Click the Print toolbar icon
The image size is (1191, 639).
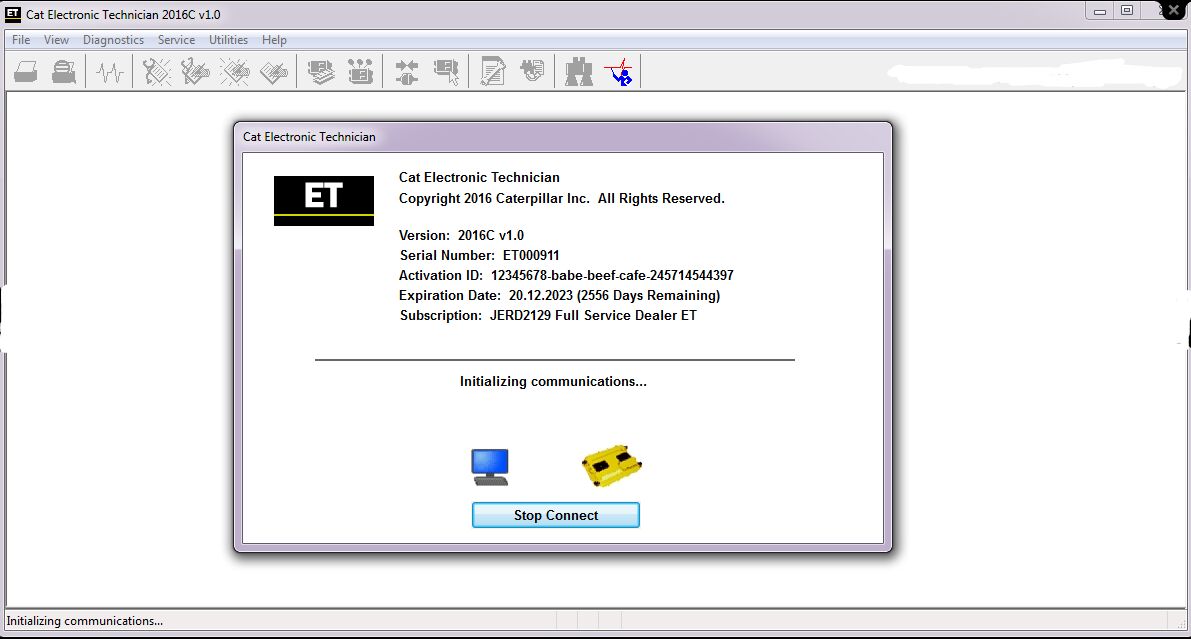click(x=26, y=72)
